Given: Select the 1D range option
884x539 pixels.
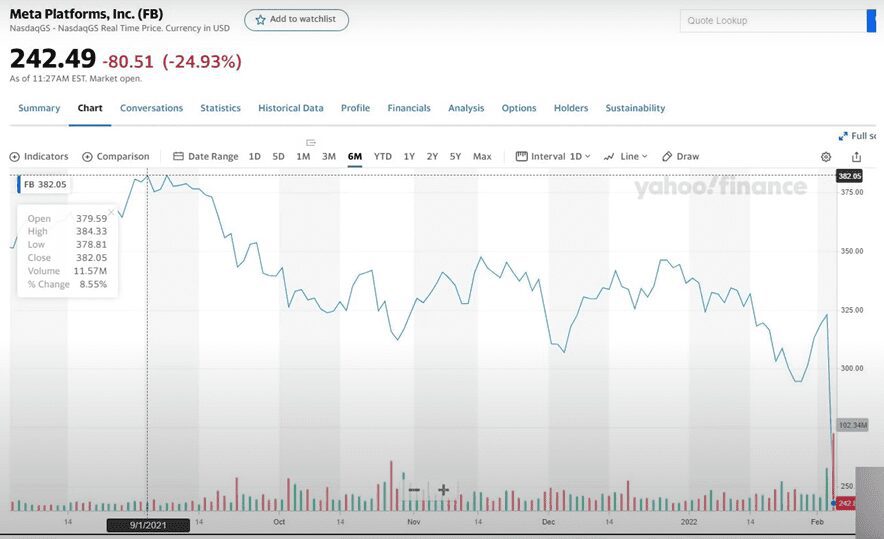Looking at the screenshot, I should click(255, 157).
